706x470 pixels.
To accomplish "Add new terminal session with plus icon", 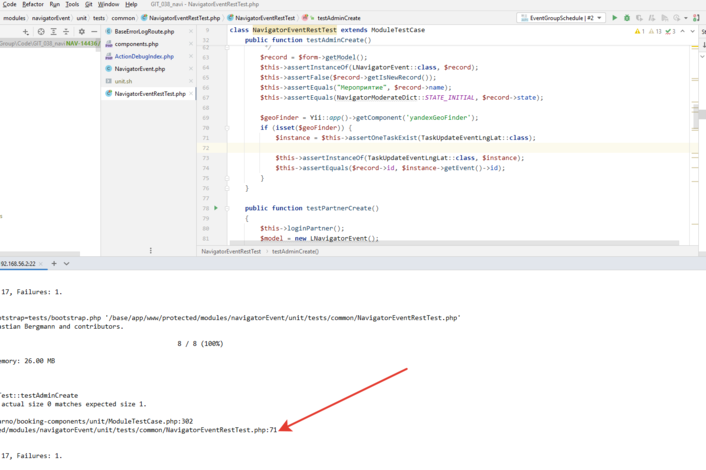I will coord(54,263).
